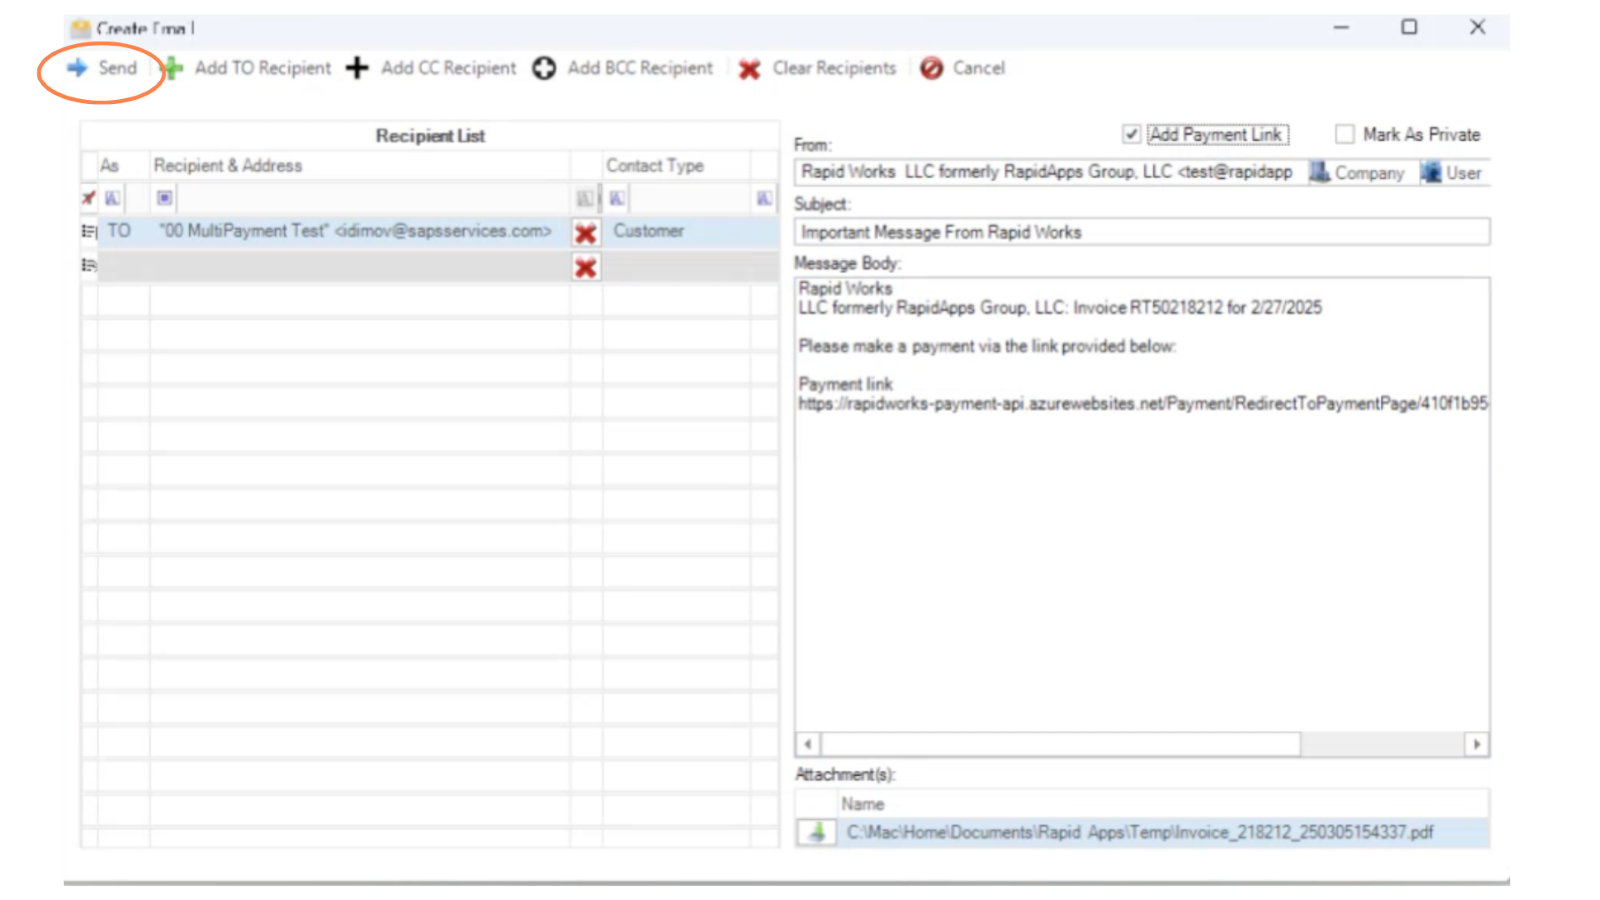Select row header of the TO recipient row

pos(89,232)
